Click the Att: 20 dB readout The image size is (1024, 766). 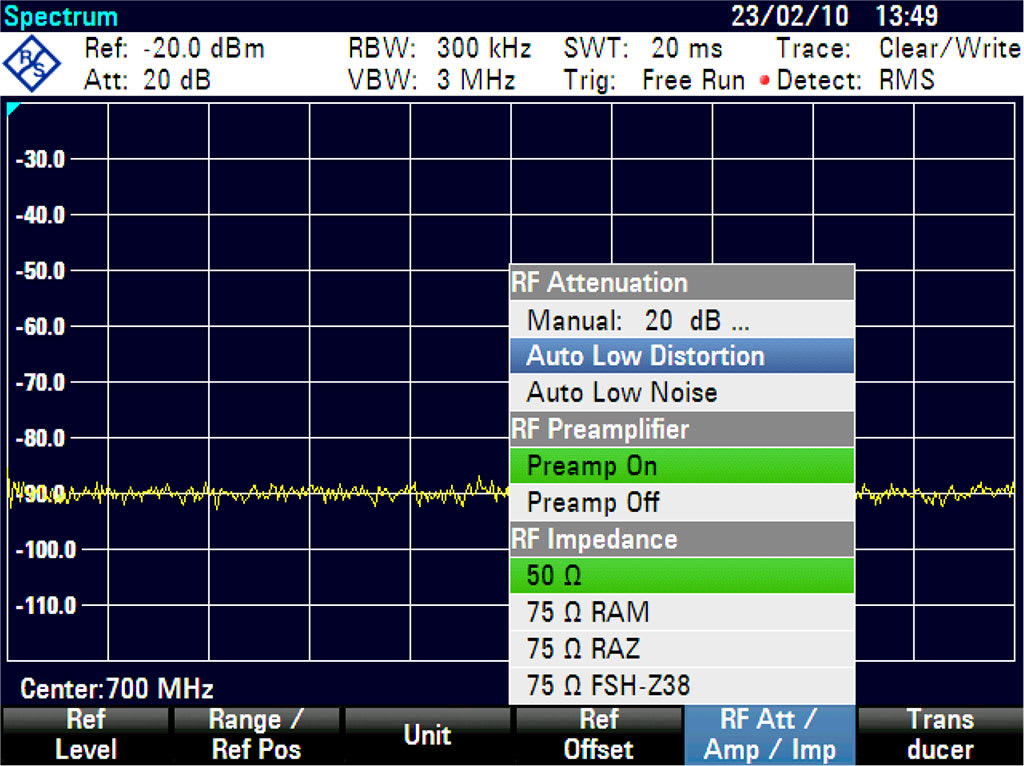pos(148,80)
